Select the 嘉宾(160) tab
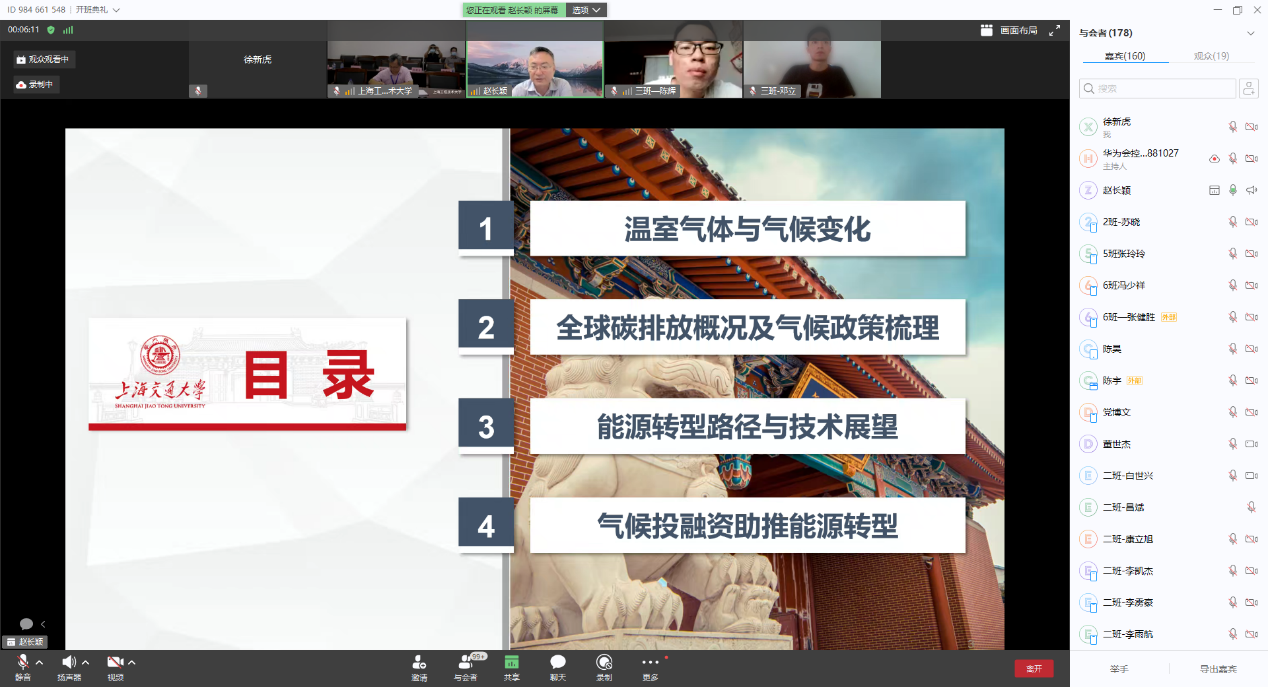The image size is (1268, 687). pos(1124,56)
